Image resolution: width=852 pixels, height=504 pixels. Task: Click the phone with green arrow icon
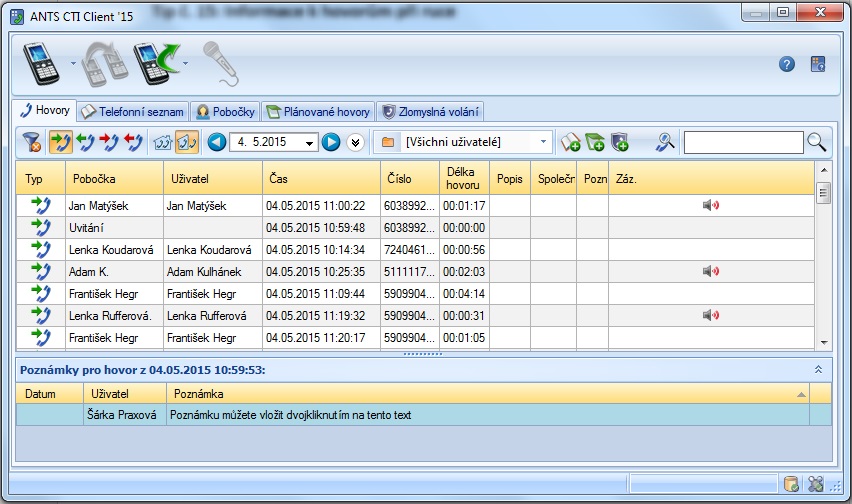(156, 64)
